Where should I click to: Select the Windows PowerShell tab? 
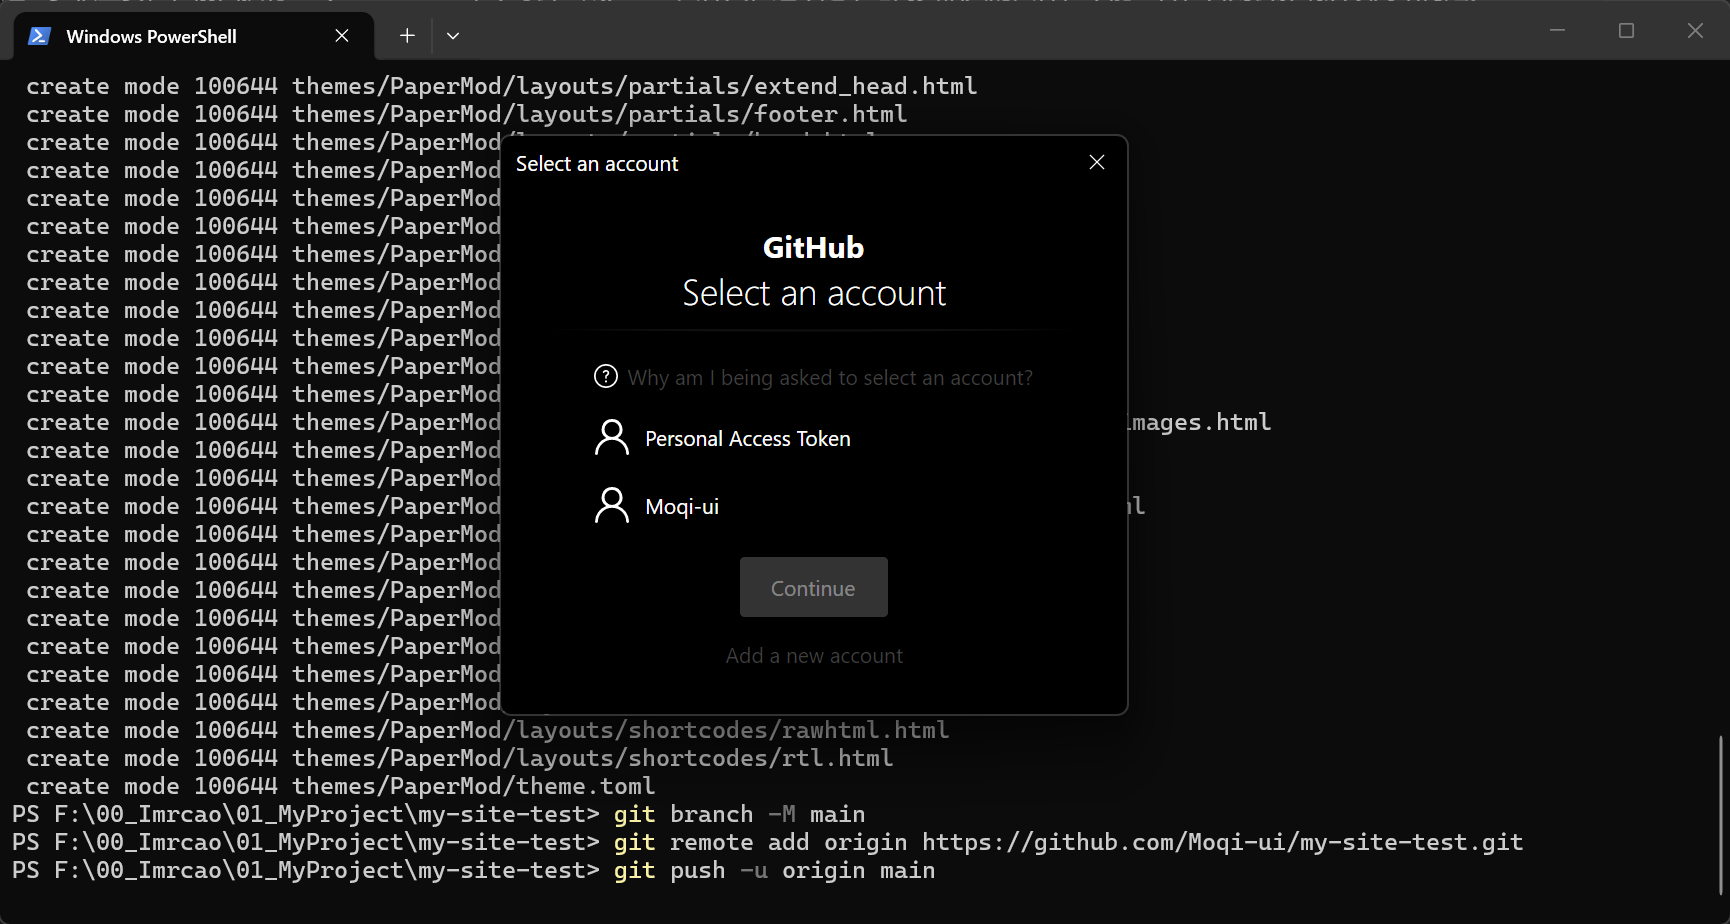[194, 36]
